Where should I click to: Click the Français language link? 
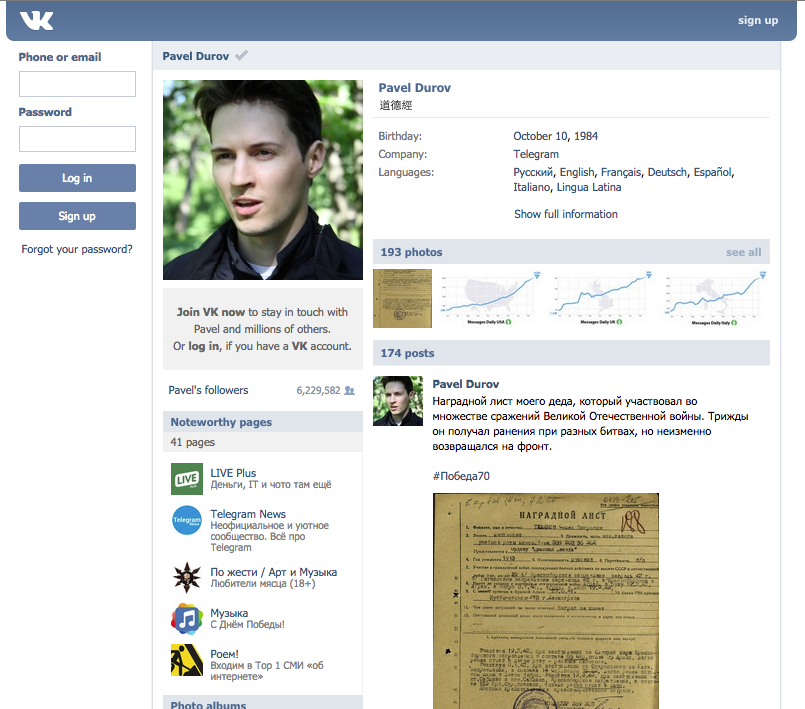[621, 172]
